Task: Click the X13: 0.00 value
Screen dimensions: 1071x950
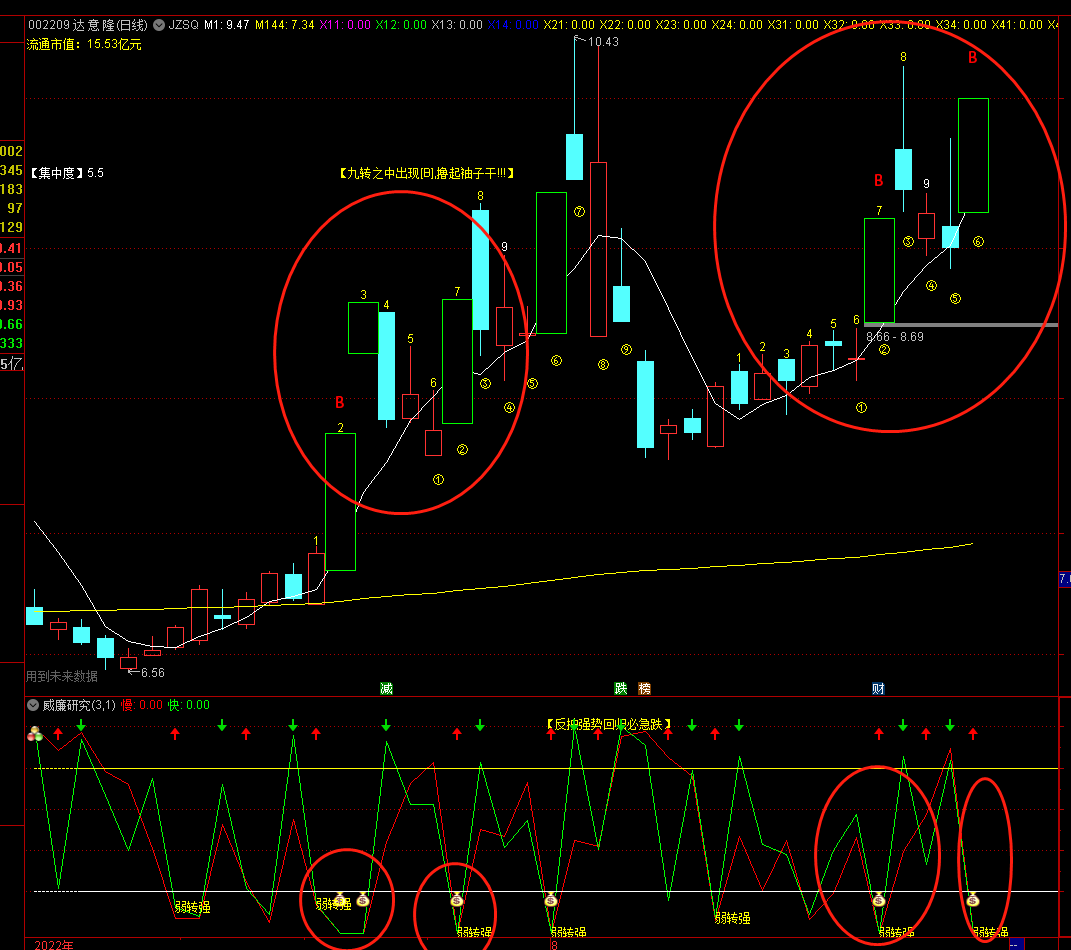Action: (457, 25)
